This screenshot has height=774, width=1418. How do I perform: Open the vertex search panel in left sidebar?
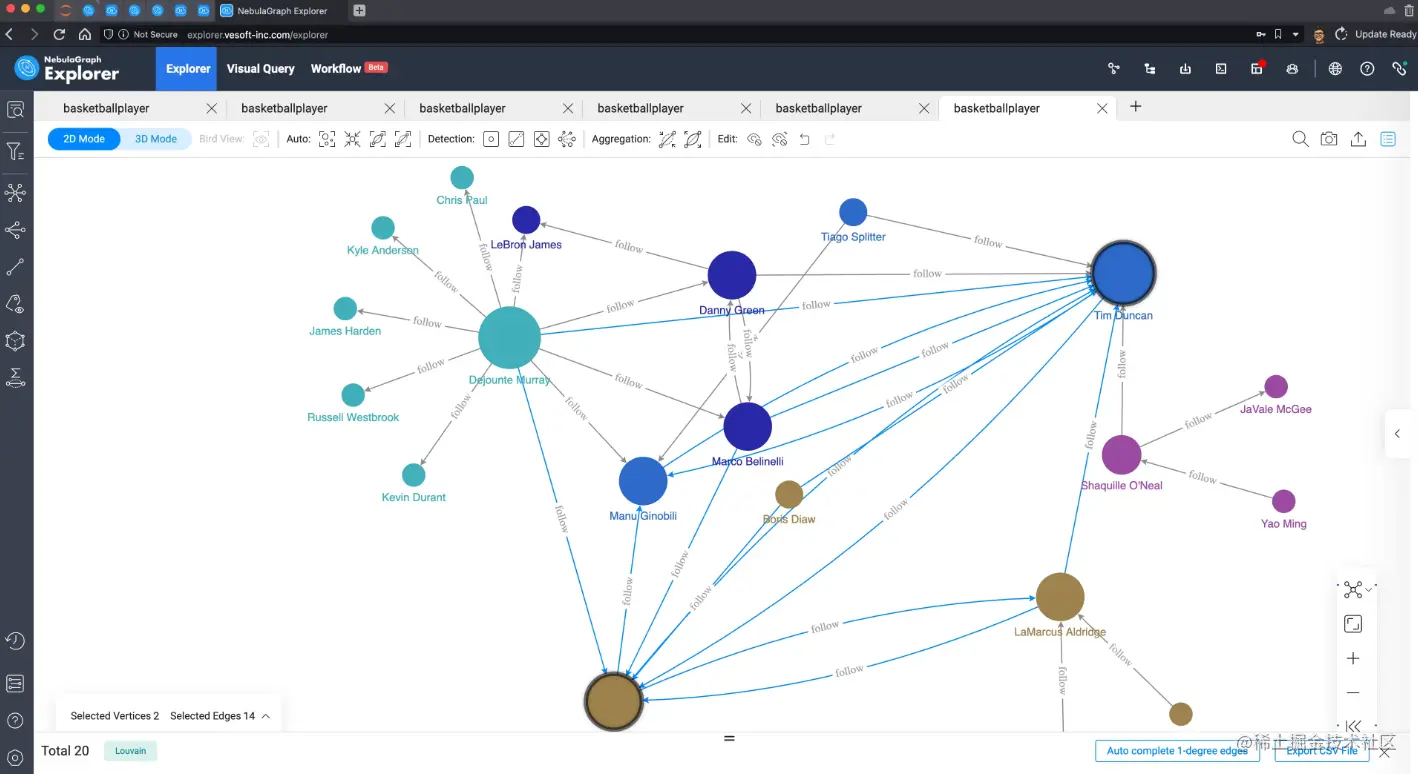(15, 110)
